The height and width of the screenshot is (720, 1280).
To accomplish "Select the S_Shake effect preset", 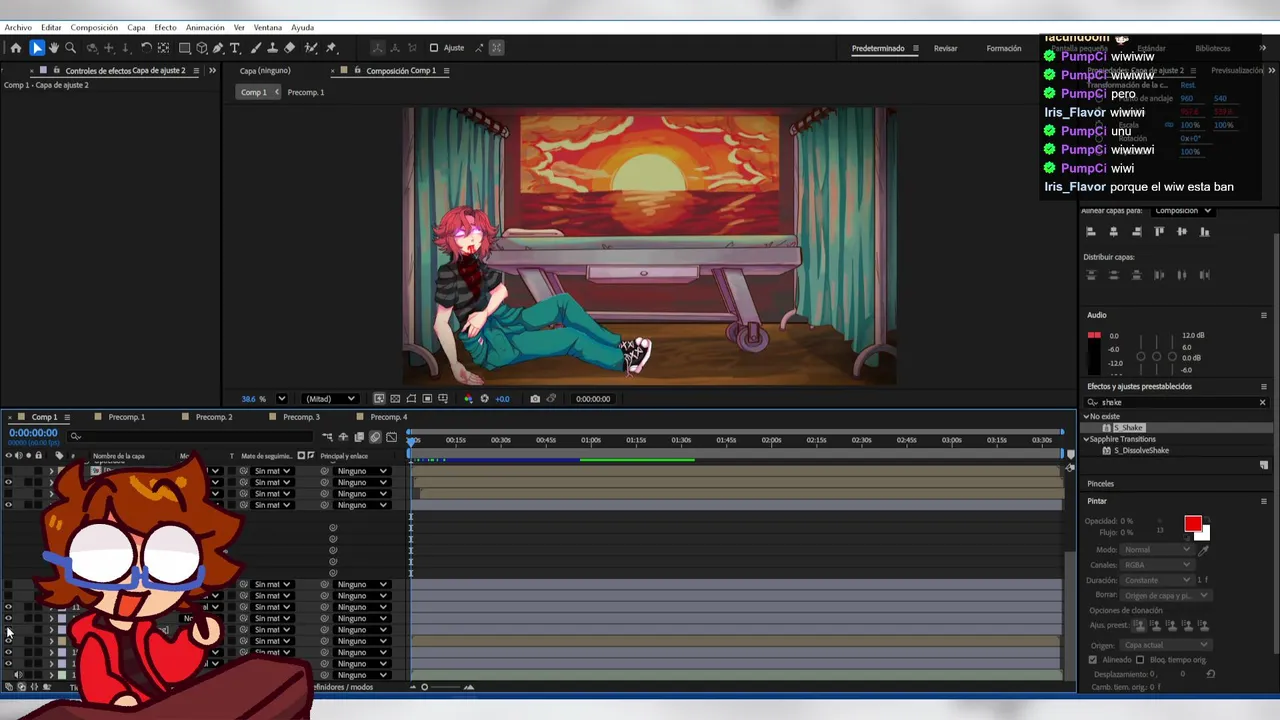I will (x=1128, y=428).
